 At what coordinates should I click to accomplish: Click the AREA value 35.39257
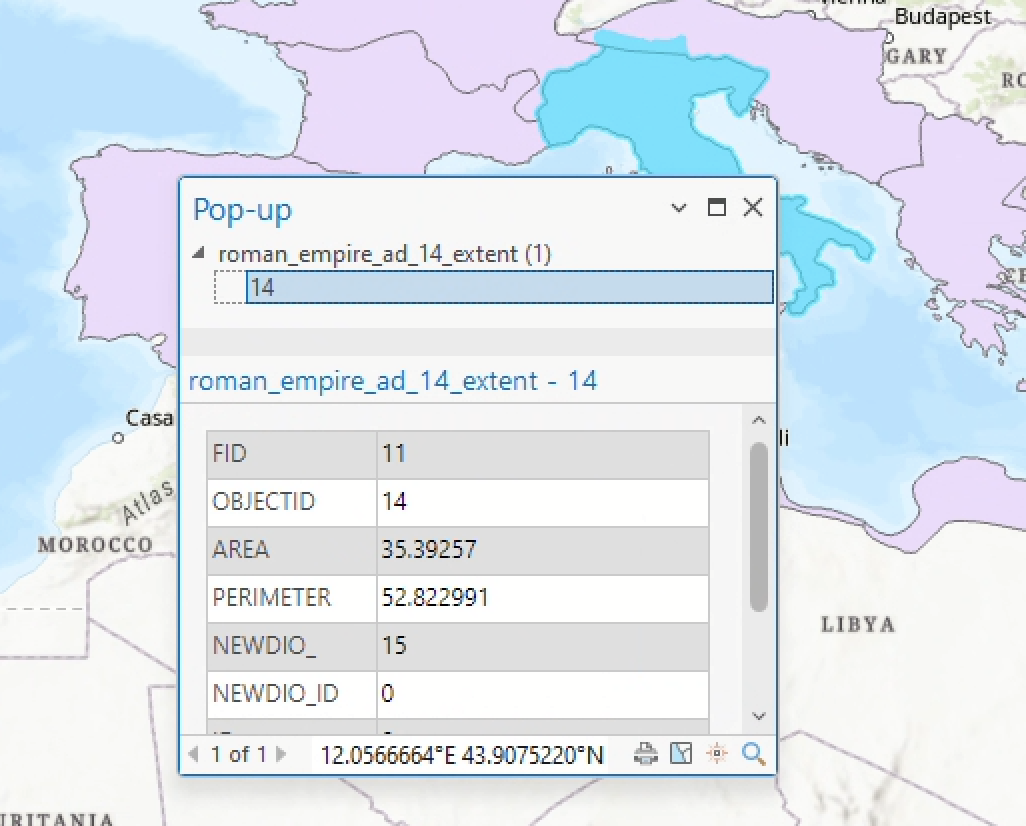pyautogui.click(x=430, y=549)
